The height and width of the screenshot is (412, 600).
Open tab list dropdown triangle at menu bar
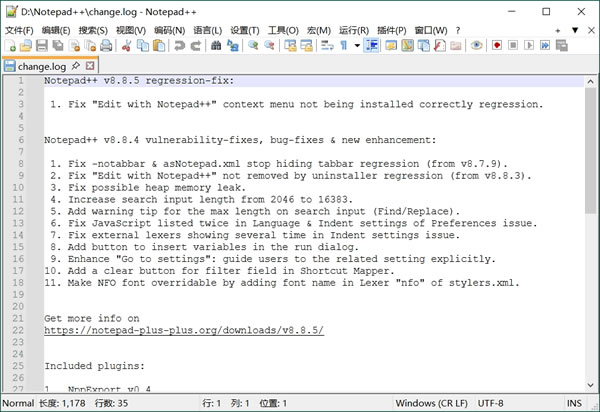(575, 30)
